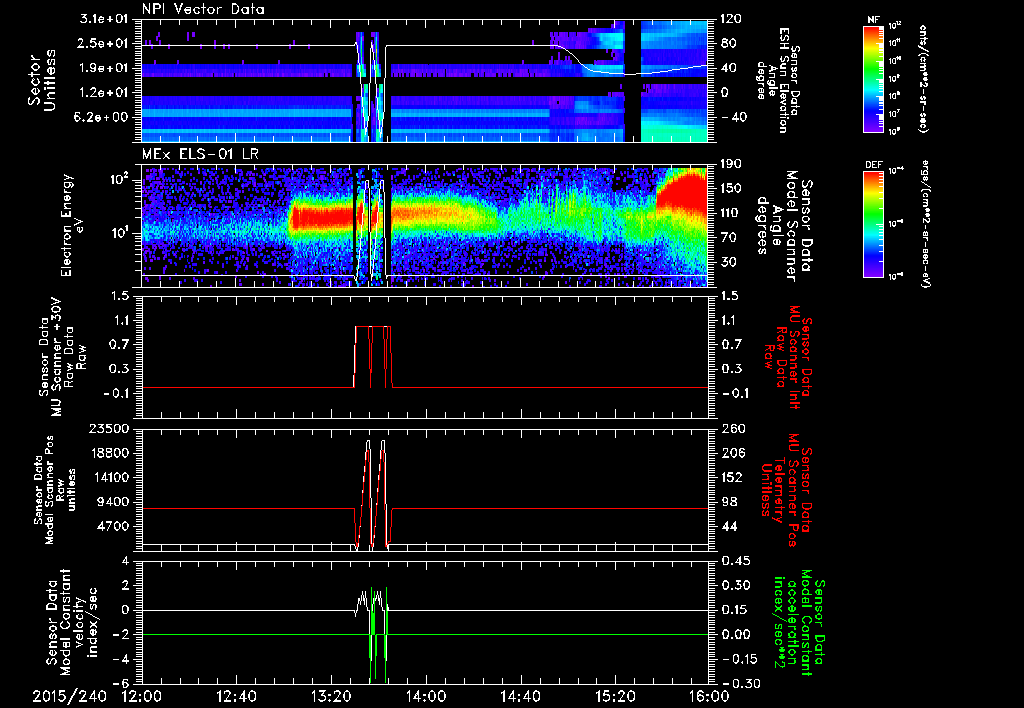Click the 13:20 time axis tick label
1024x708 pixels.
pos(331,695)
